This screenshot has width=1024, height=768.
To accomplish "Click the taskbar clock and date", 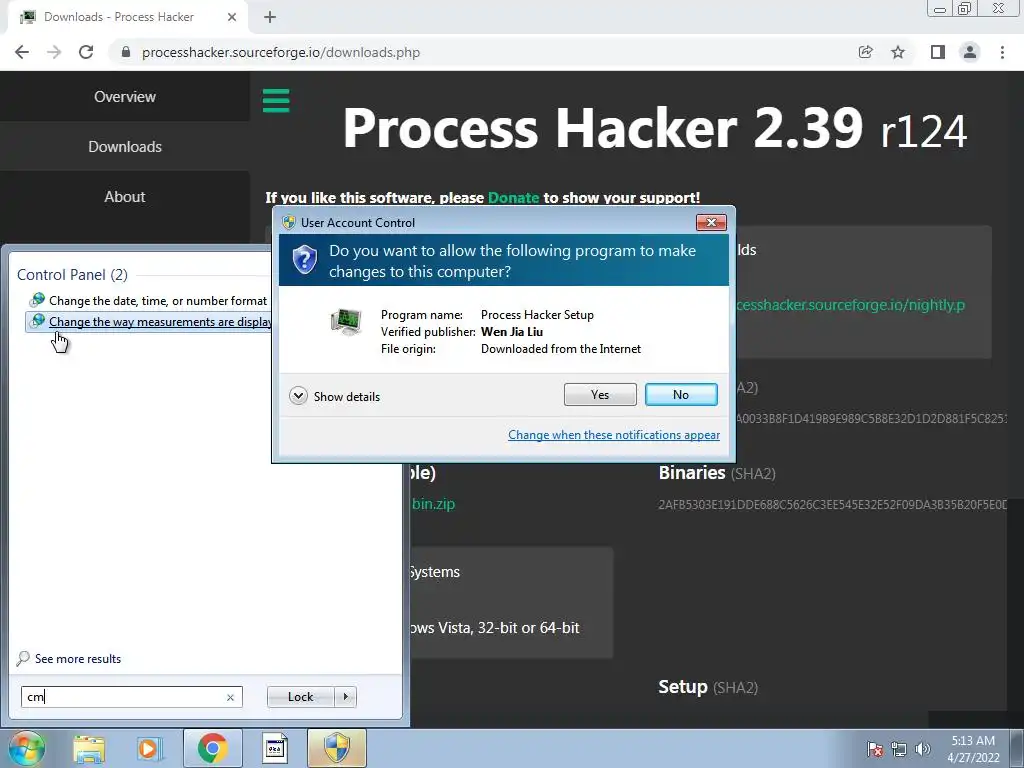I will coord(973,749).
